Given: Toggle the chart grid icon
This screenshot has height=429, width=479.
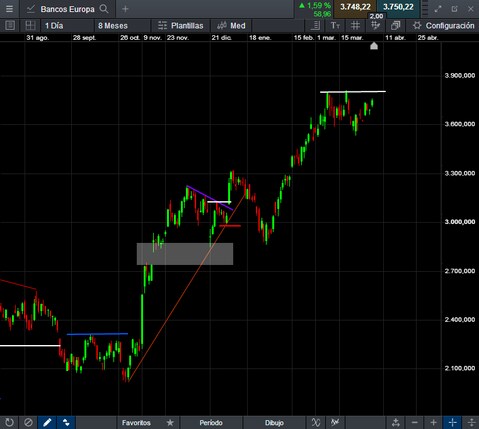Looking at the screenshot, I should point(355,25).
